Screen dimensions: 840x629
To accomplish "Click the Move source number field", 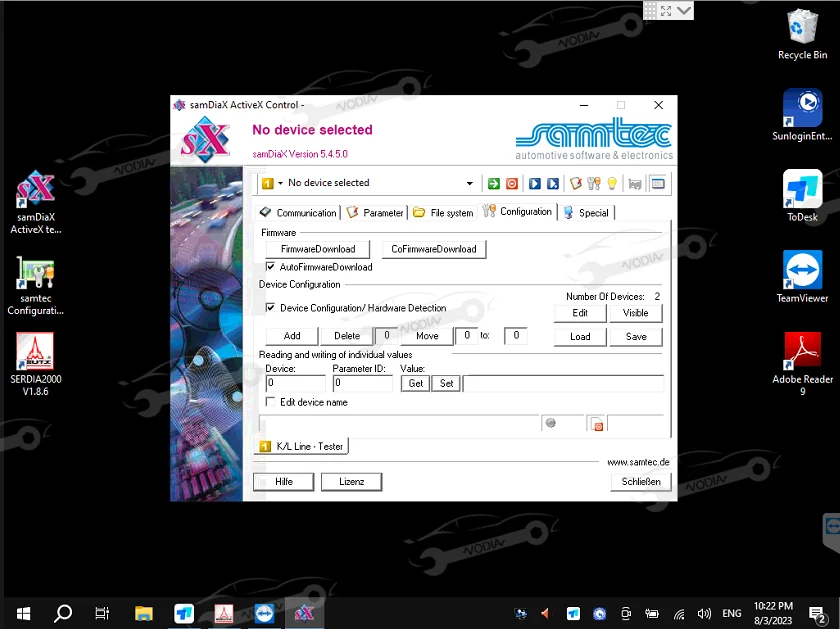I will click(x=466, y=335).
